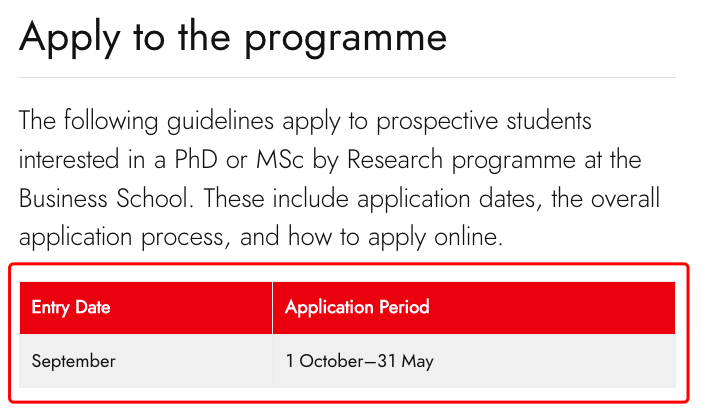This screenshot has height=414, width=710.
Task: Click the word "Research" in the paragraph
Action: [500, 160]
